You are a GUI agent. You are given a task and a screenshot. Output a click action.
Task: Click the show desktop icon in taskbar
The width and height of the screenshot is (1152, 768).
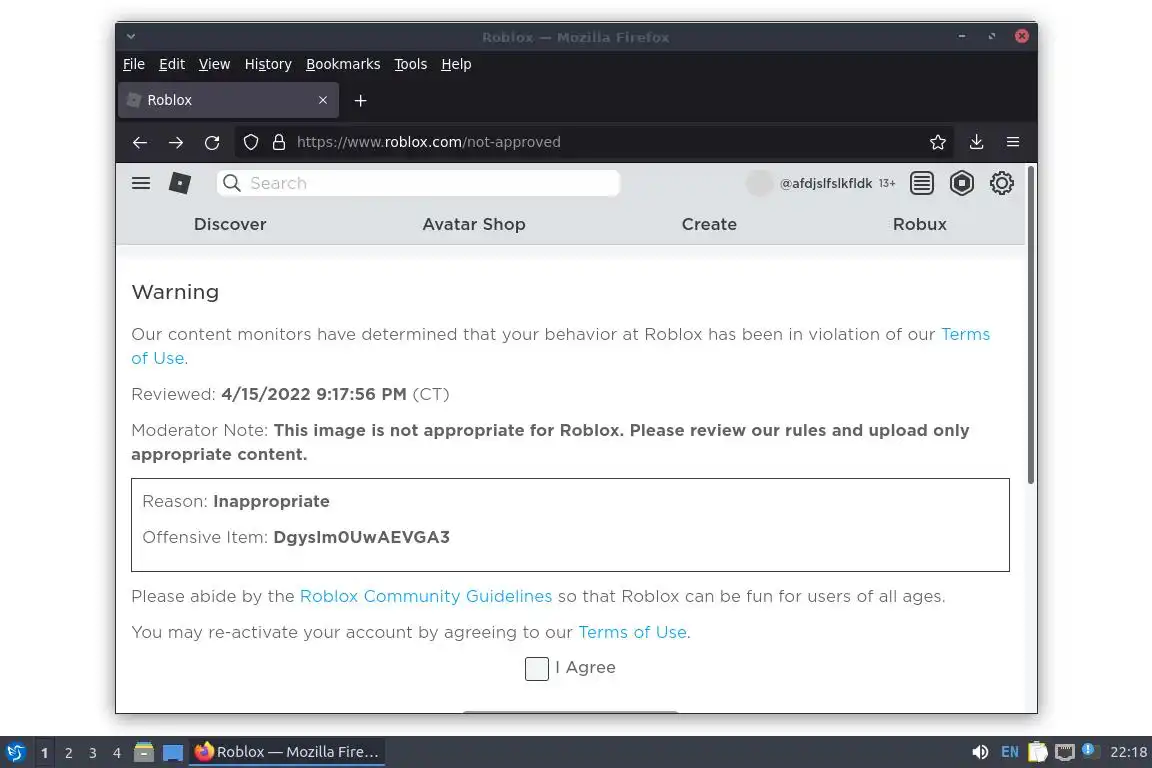pos(173,753)
